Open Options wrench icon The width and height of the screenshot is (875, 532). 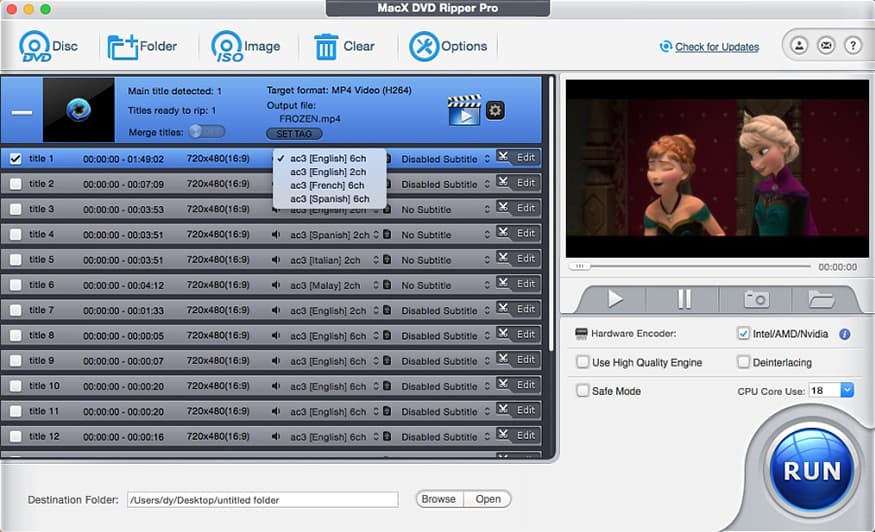(424, 47)
